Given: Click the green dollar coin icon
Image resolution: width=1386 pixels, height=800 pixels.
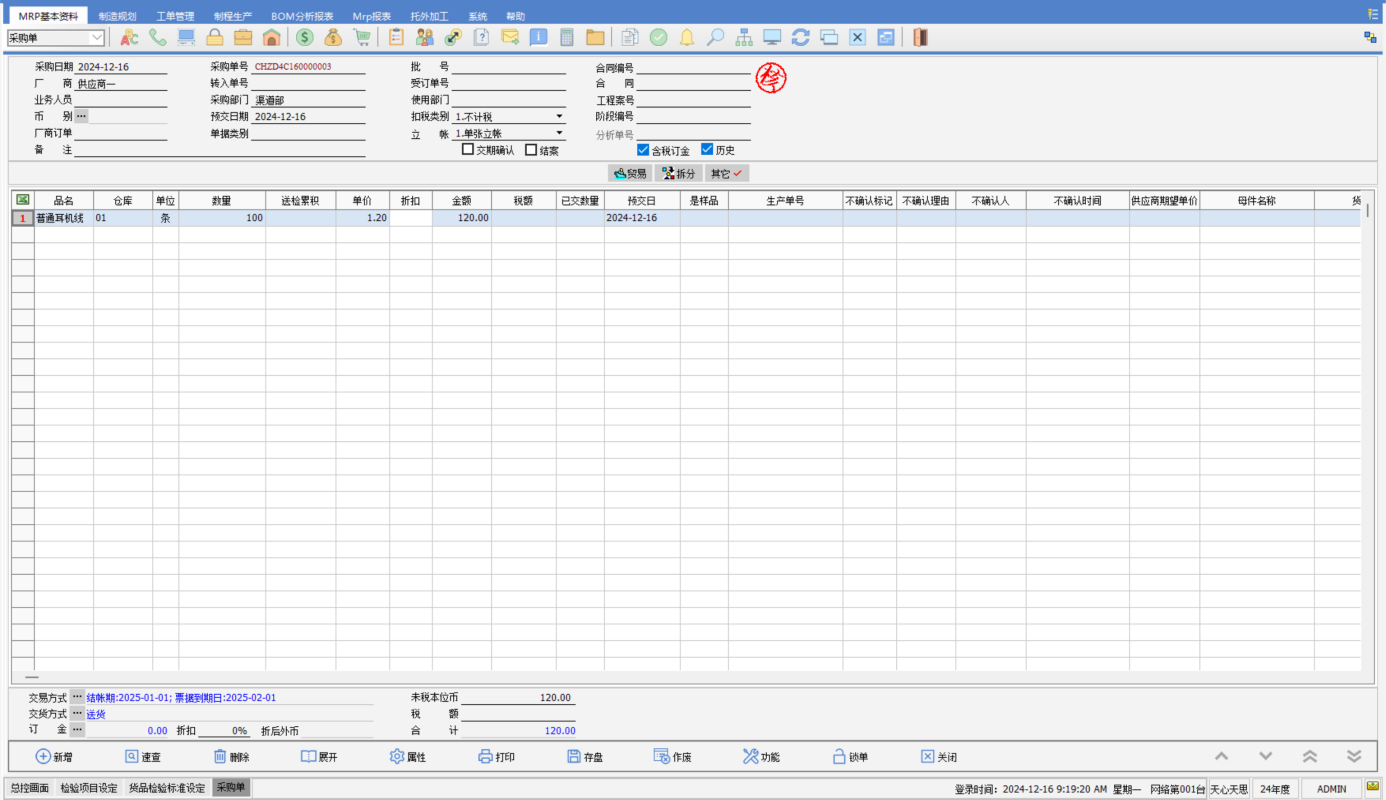Looking at the screenshot, I should coord(304,37).
